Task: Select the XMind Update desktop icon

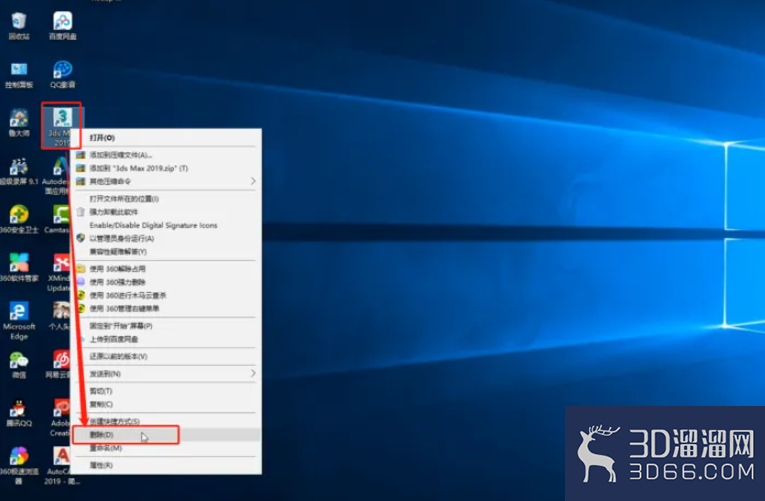Action: pos(58,273)
